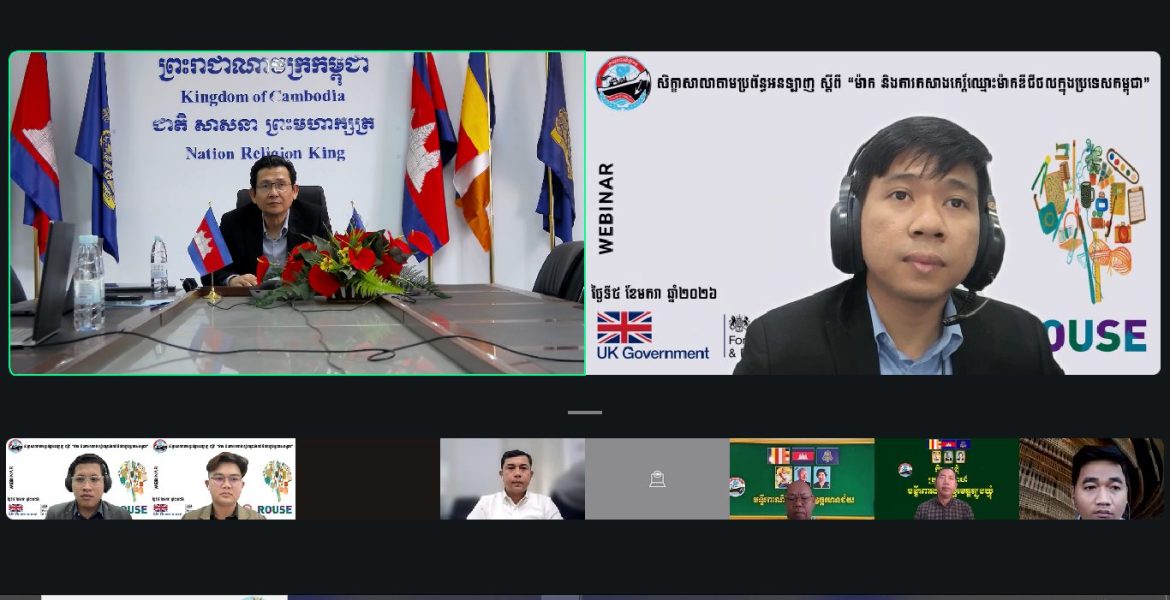Pick the second green-backdrop thumbnail with the standing participant
Image resolution: width=1170 pixels, height=600 pixels.
pos(946,479)
